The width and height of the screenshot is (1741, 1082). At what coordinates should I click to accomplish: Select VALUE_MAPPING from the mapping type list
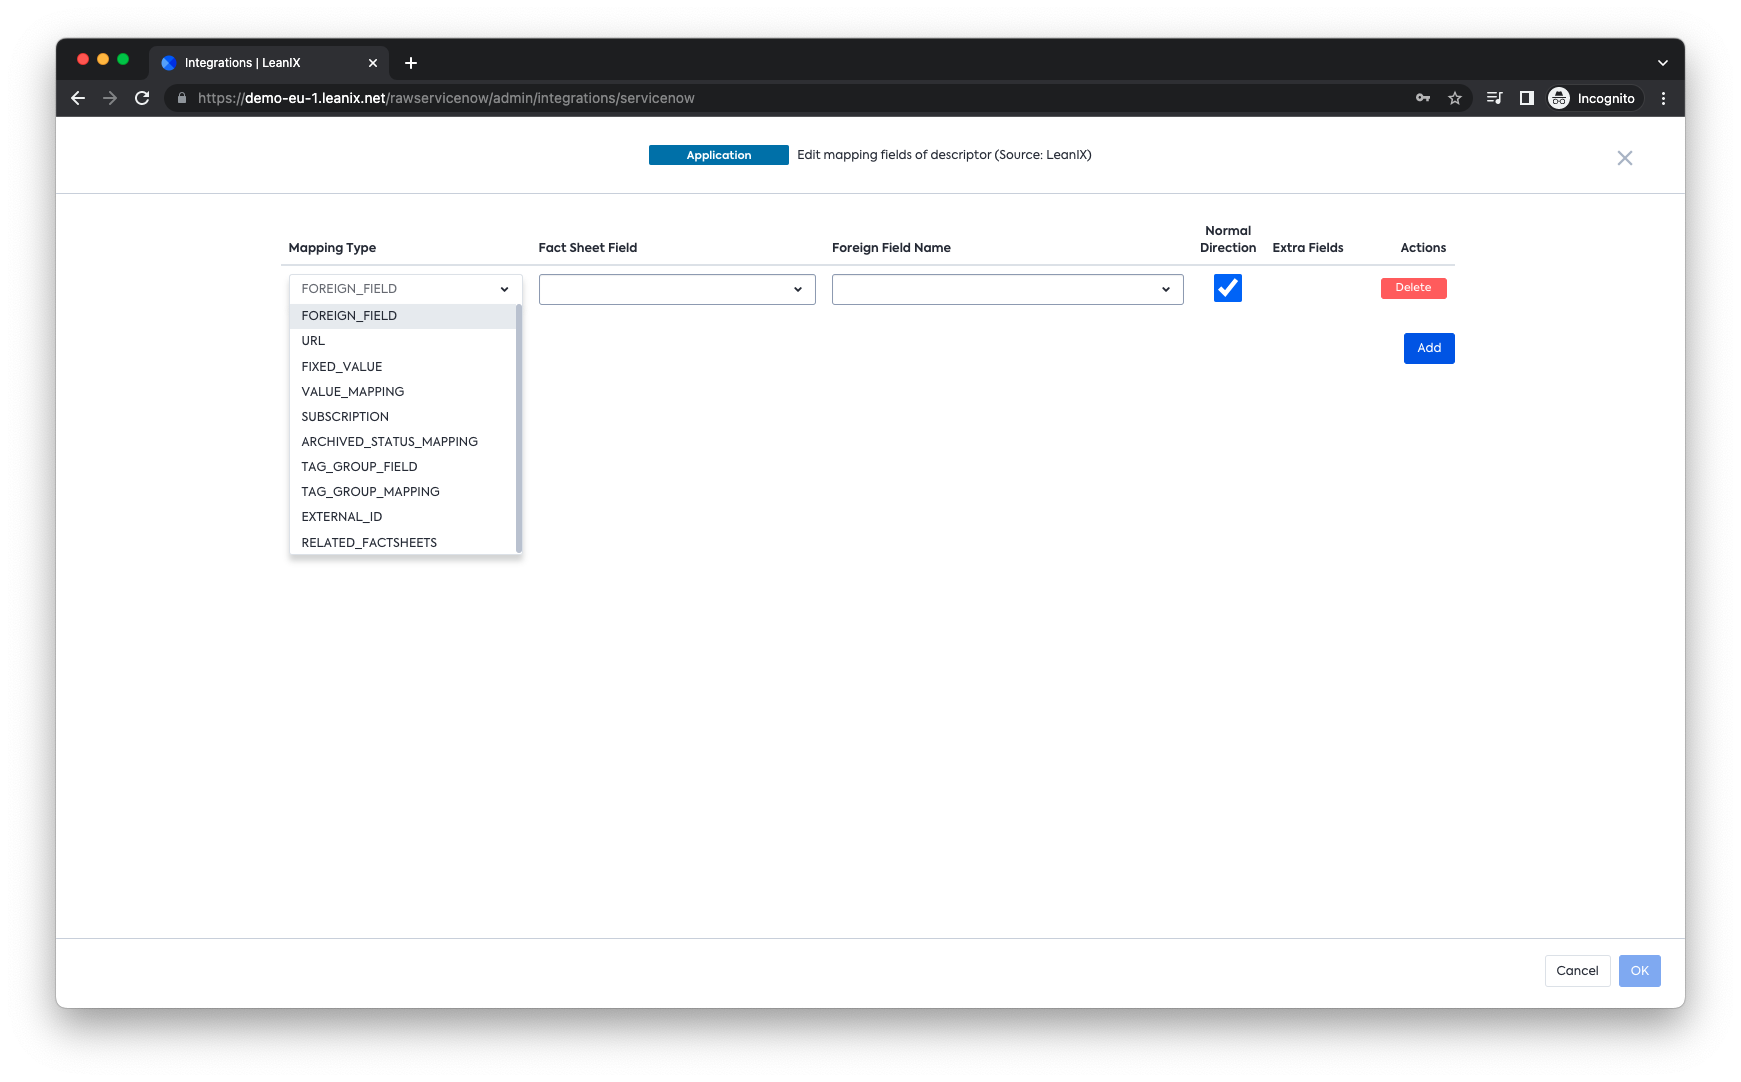[352, 391]
